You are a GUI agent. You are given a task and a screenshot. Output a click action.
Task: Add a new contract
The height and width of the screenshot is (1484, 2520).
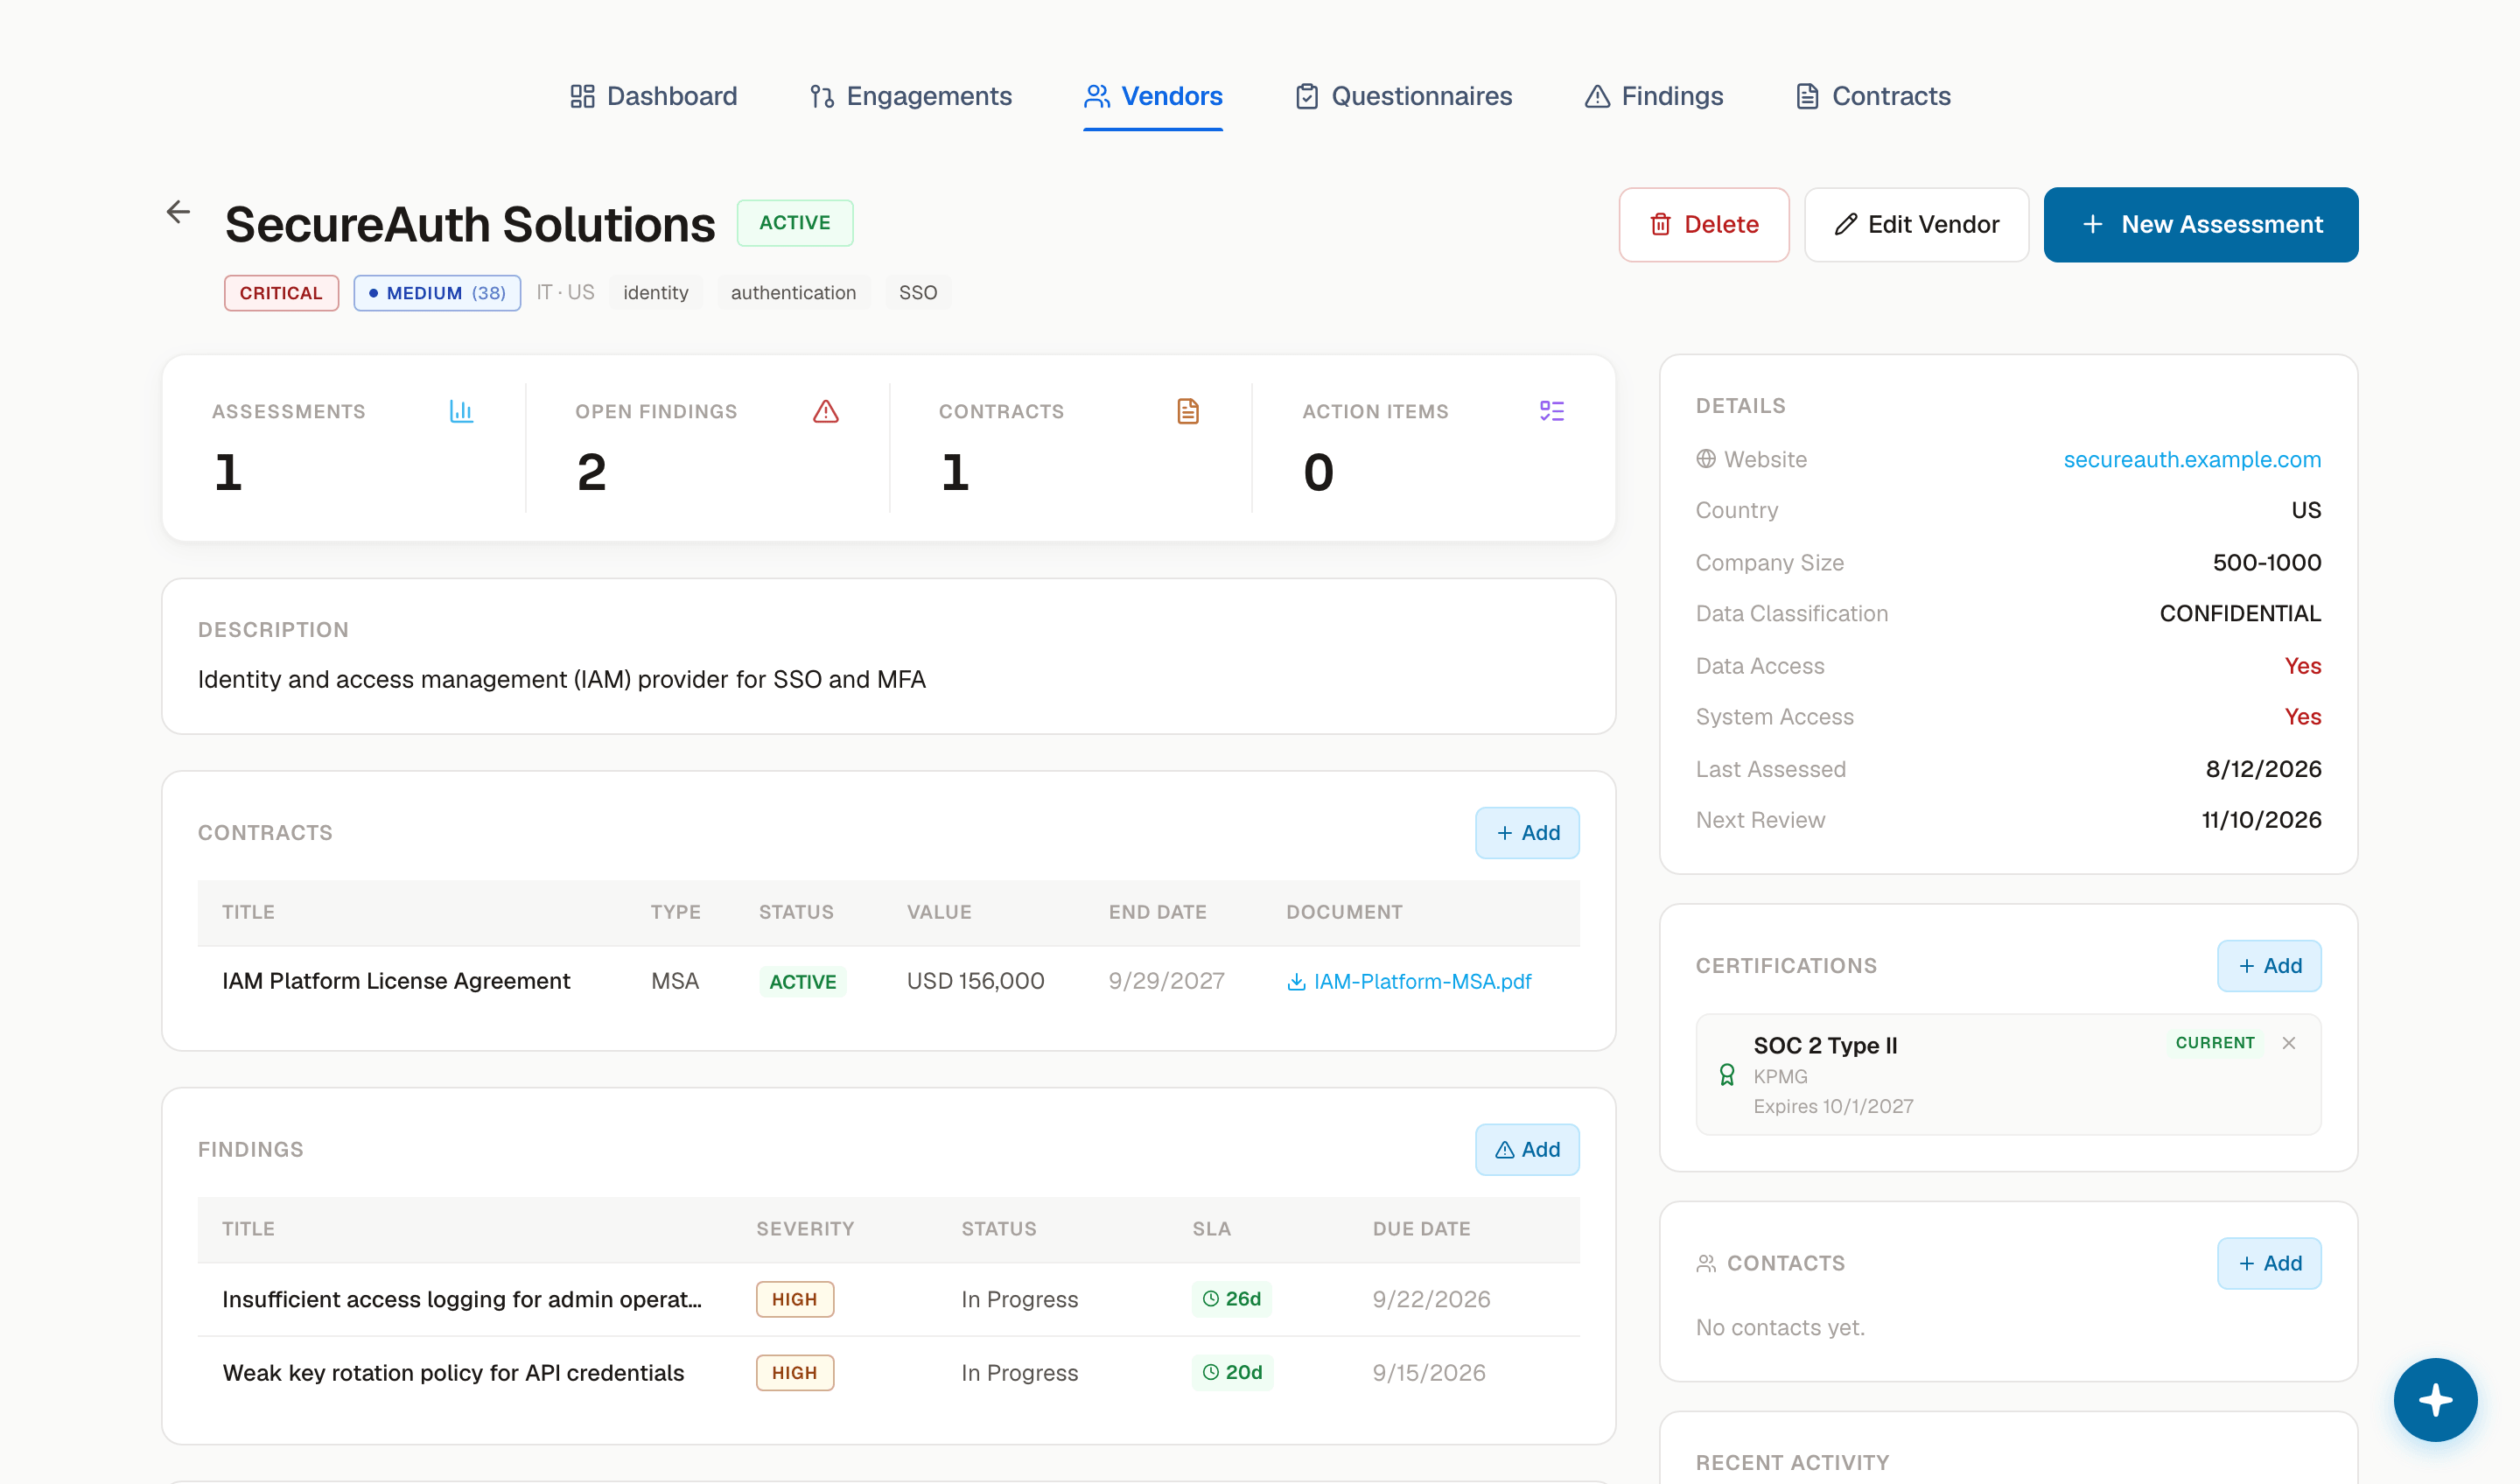1527,833
